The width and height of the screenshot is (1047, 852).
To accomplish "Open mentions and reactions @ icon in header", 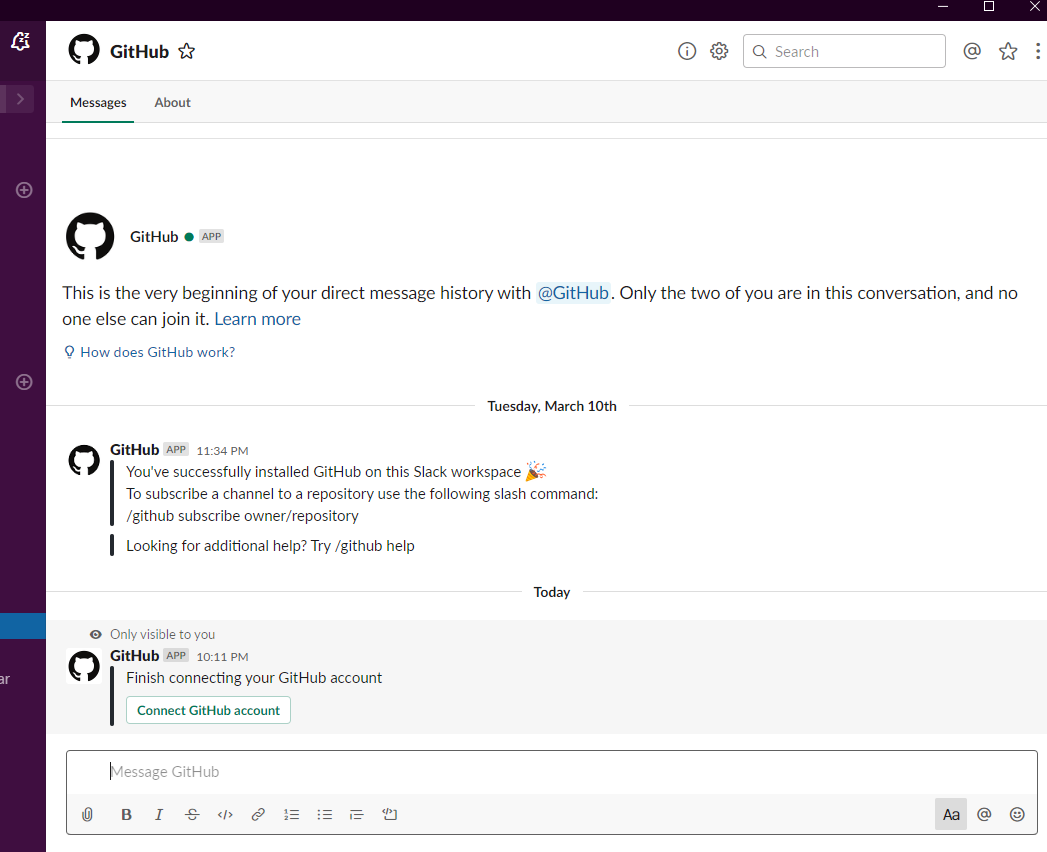I will [x=972, y=51].
